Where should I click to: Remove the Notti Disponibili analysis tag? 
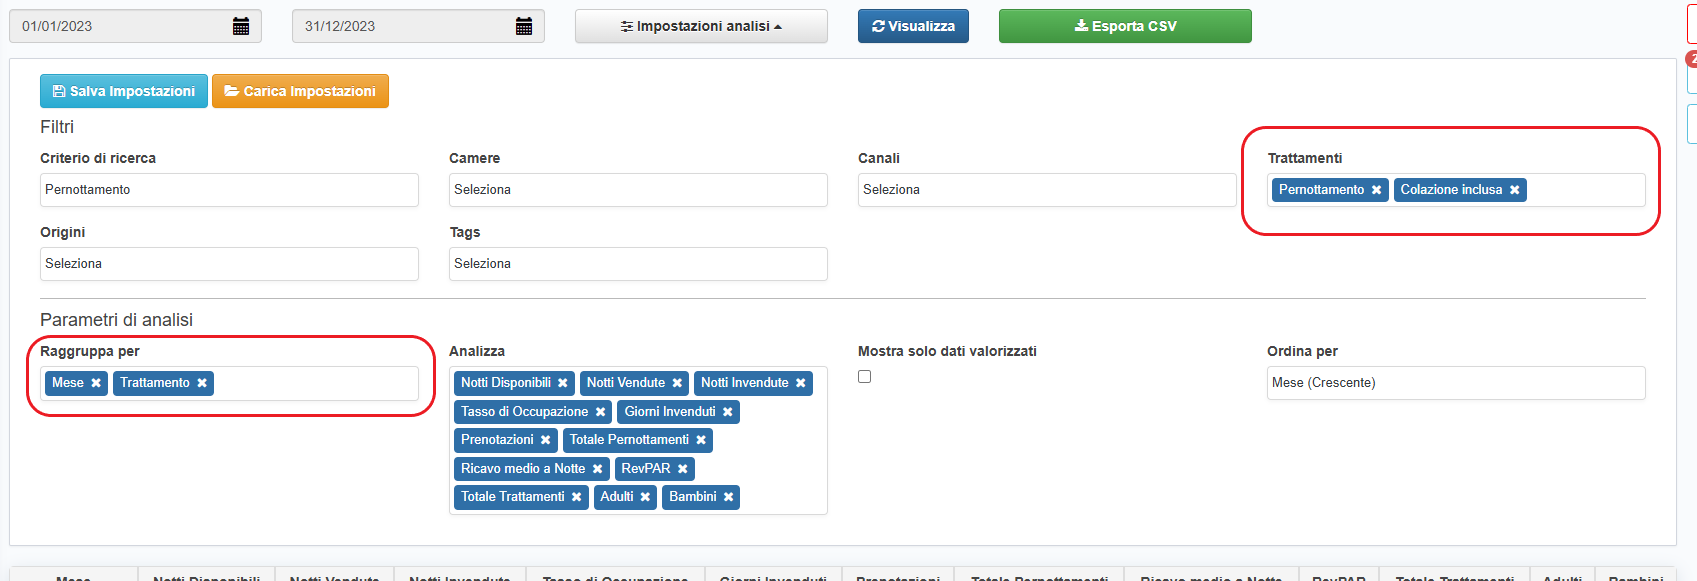coord(563,383)
